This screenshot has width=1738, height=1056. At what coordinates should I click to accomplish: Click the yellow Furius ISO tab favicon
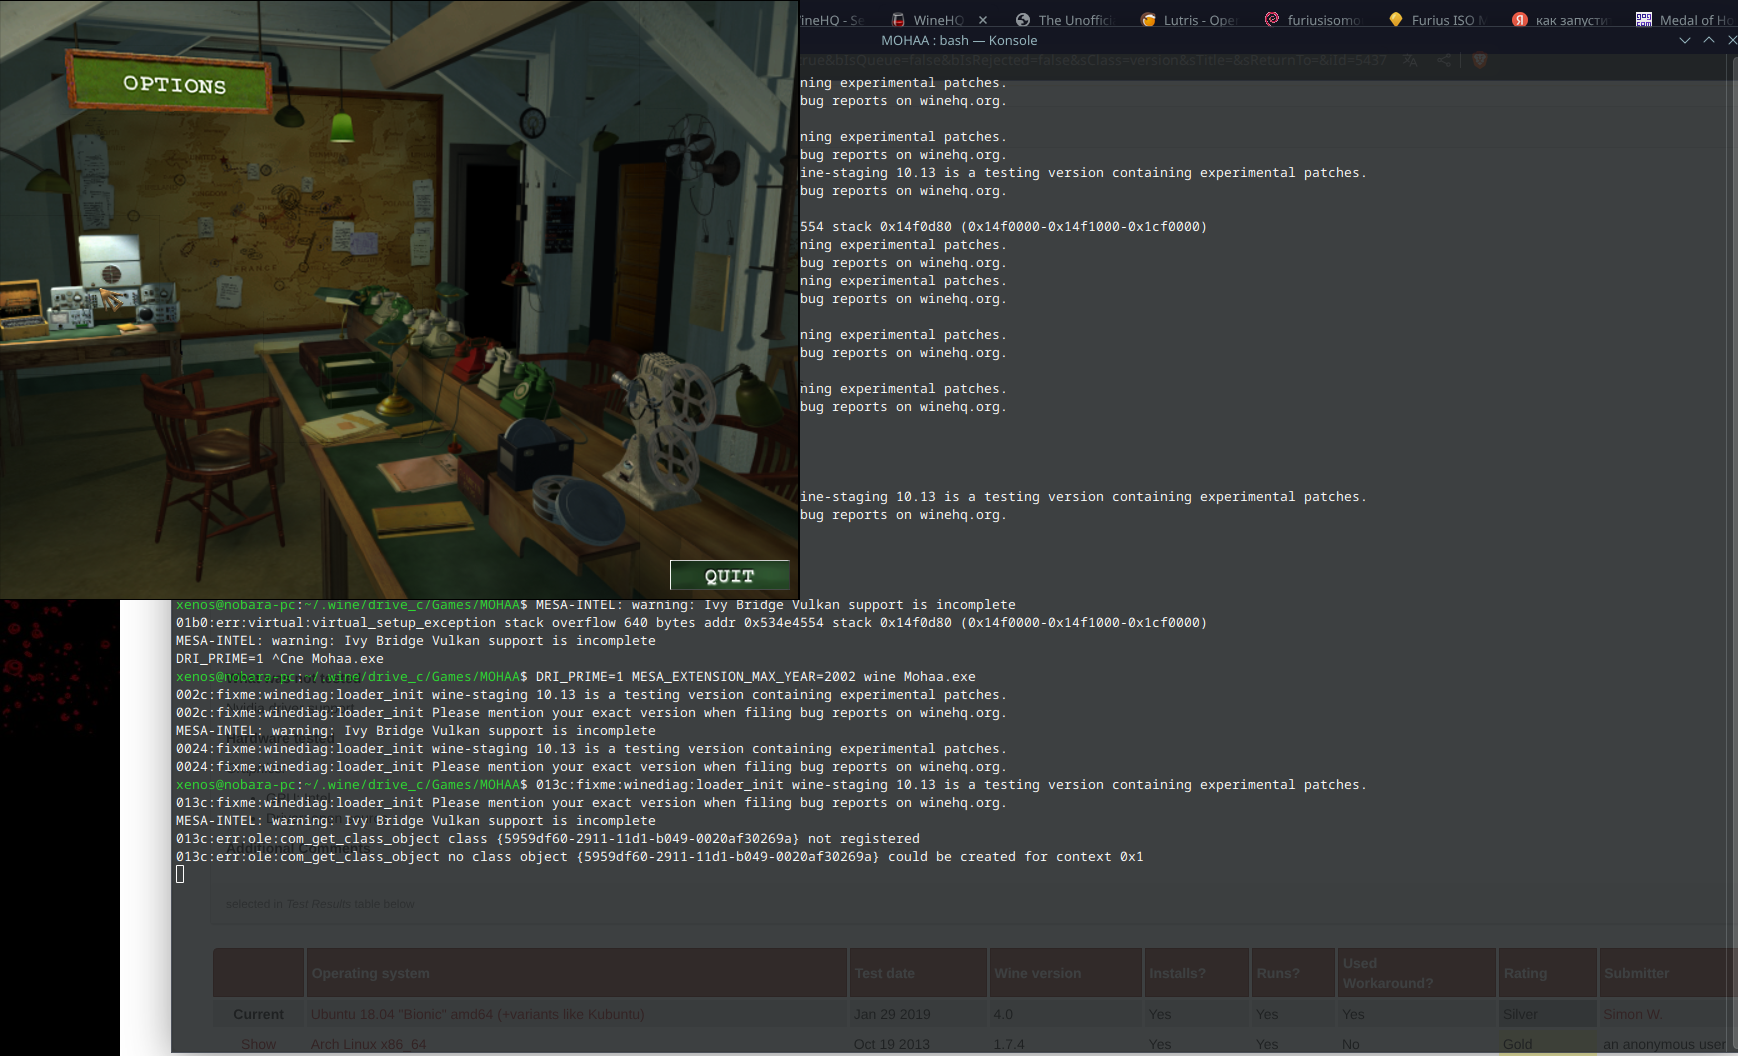tap(1396, 19)
